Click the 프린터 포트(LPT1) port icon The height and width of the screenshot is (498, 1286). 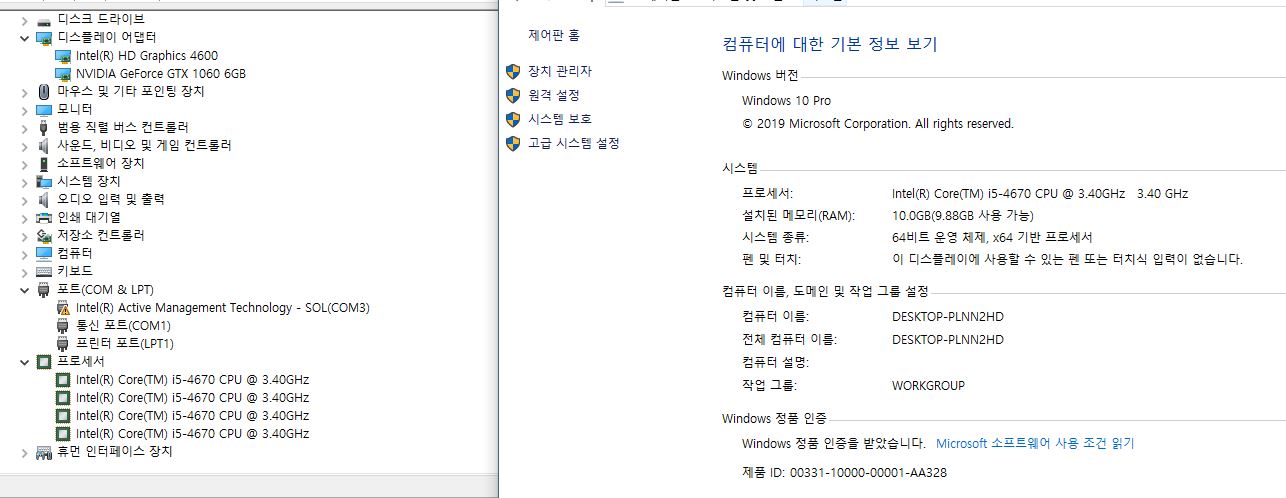click(x=63, y=343)
